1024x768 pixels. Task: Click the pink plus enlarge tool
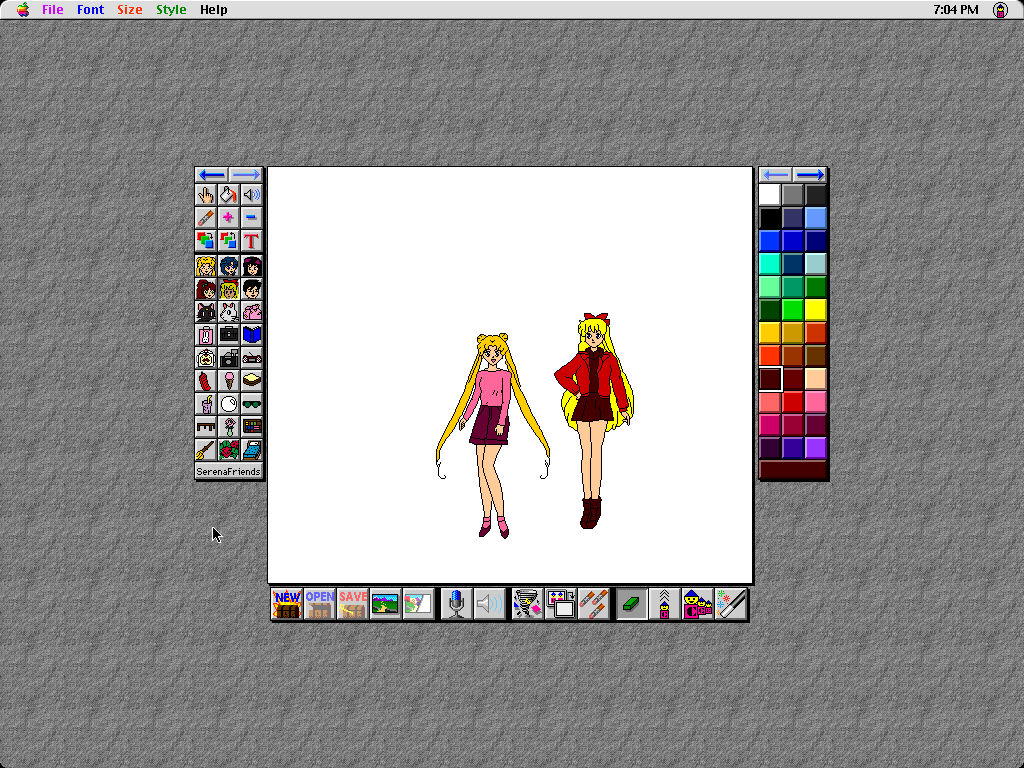point(229,217)
